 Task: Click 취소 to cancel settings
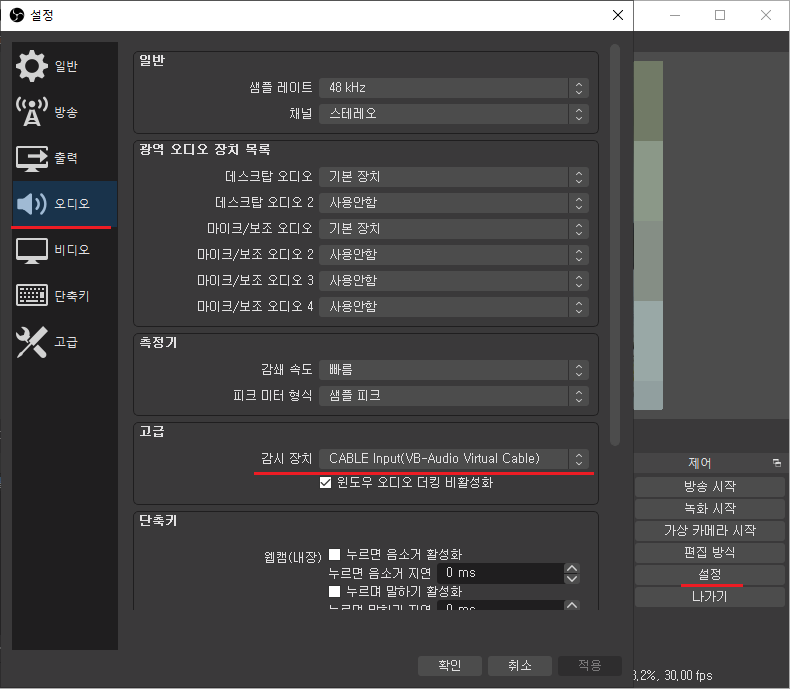tap(520, 666)
